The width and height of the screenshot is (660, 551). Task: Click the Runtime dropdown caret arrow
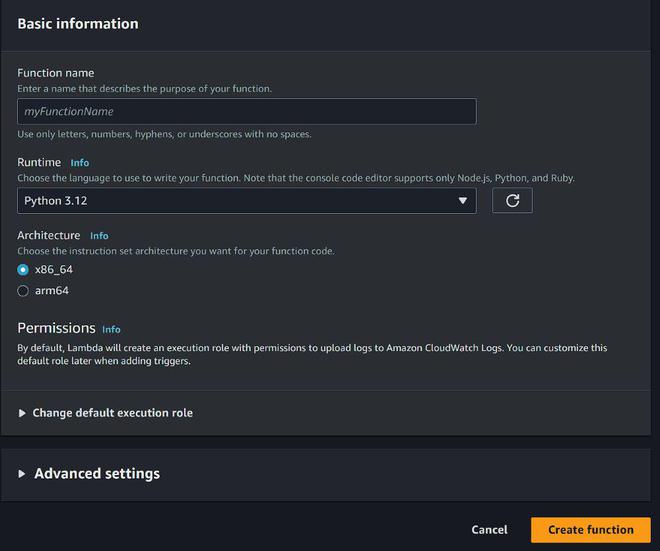coord(462,200)
